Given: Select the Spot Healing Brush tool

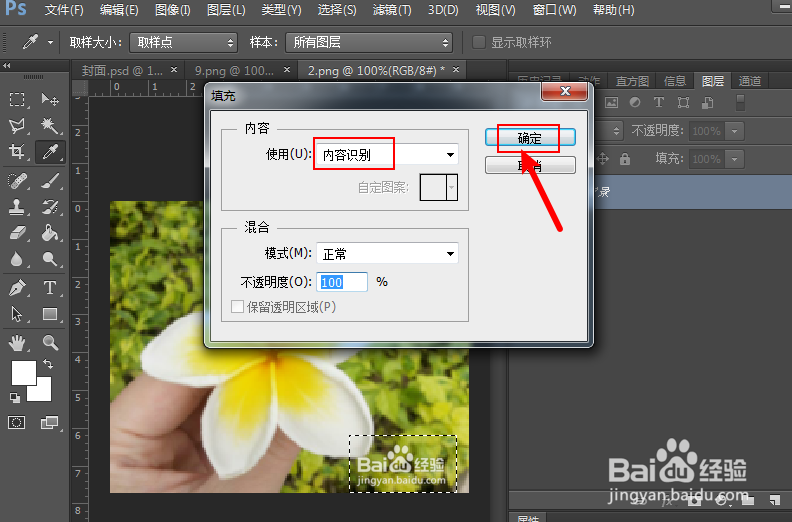Looking at the screenshot, I should (x=17, y=180).
